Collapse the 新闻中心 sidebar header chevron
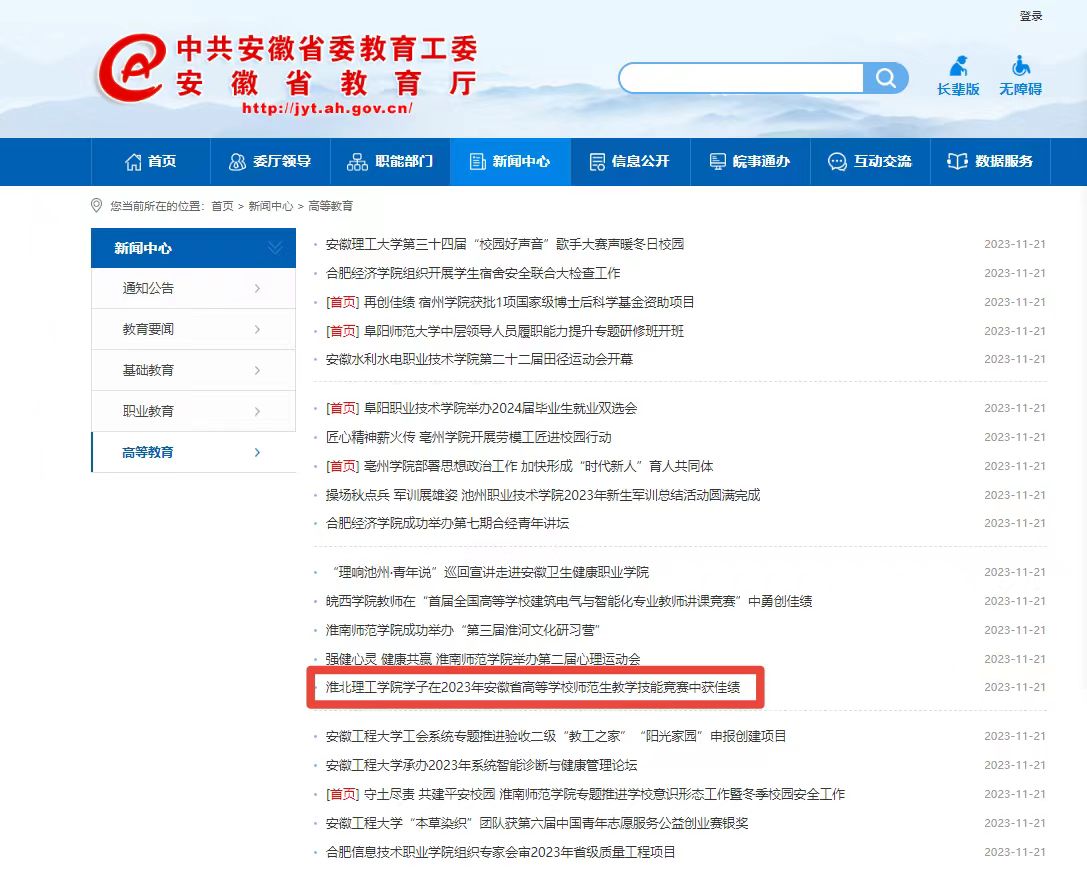This screenshot has height=873, width=1087. point(275,248)
